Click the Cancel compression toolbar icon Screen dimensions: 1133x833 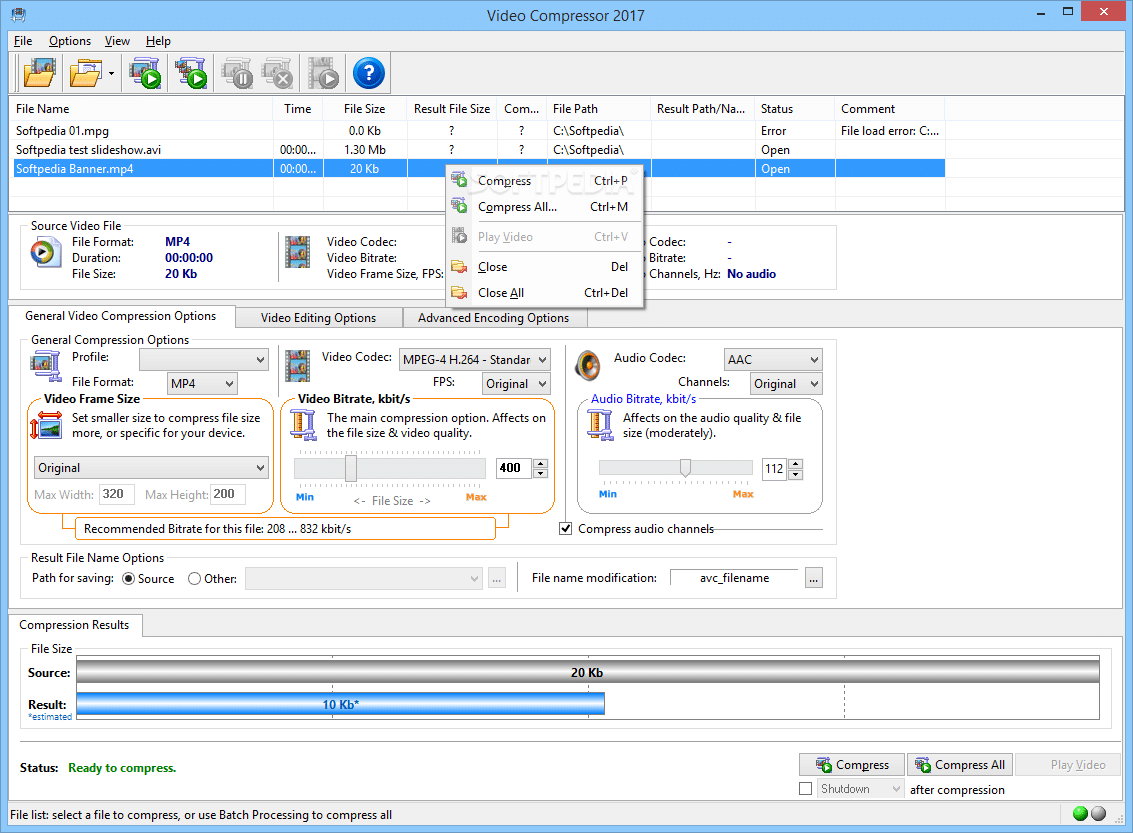pos(278,73)
